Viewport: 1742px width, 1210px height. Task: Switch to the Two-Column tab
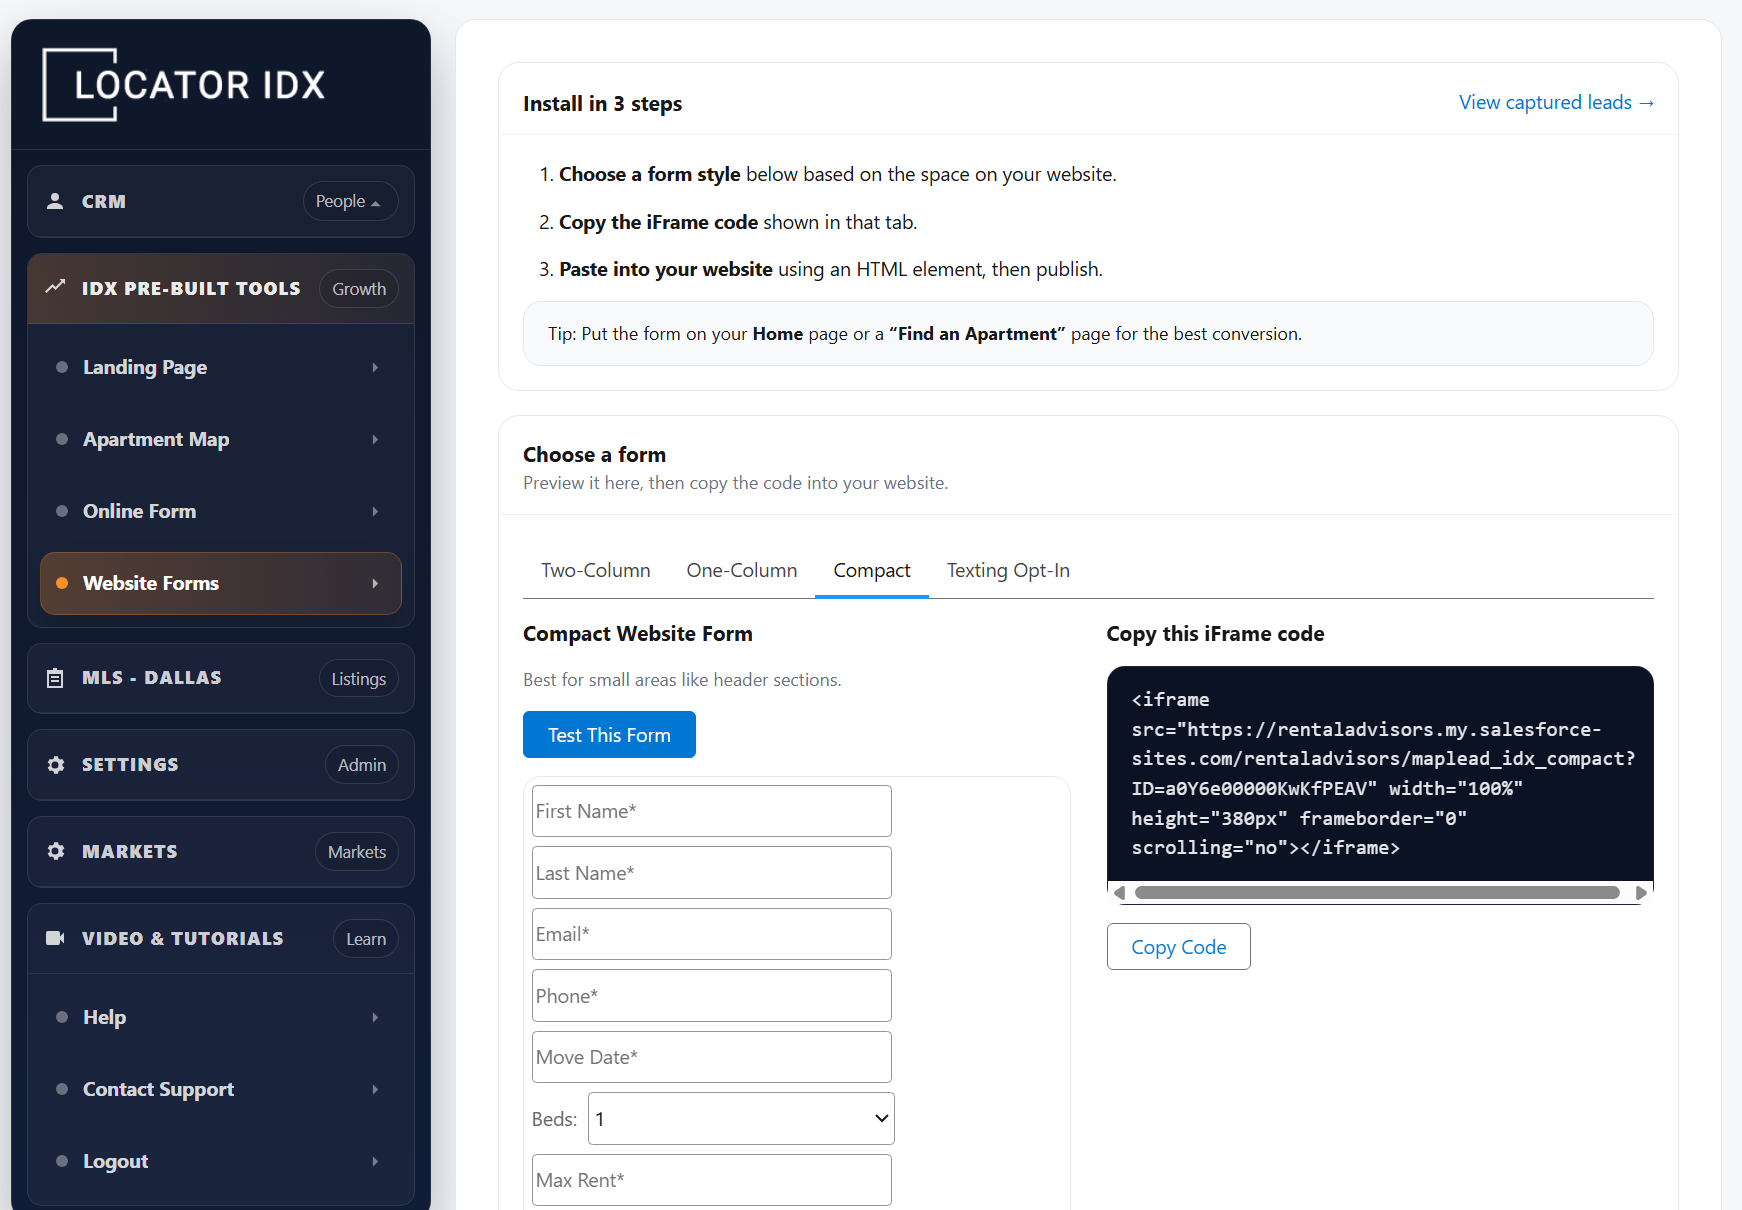pos(596,570)
